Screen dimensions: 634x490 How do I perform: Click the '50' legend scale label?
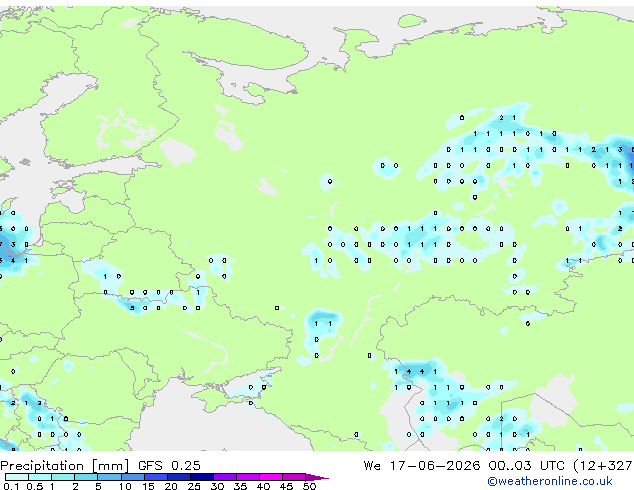point(309,486)
